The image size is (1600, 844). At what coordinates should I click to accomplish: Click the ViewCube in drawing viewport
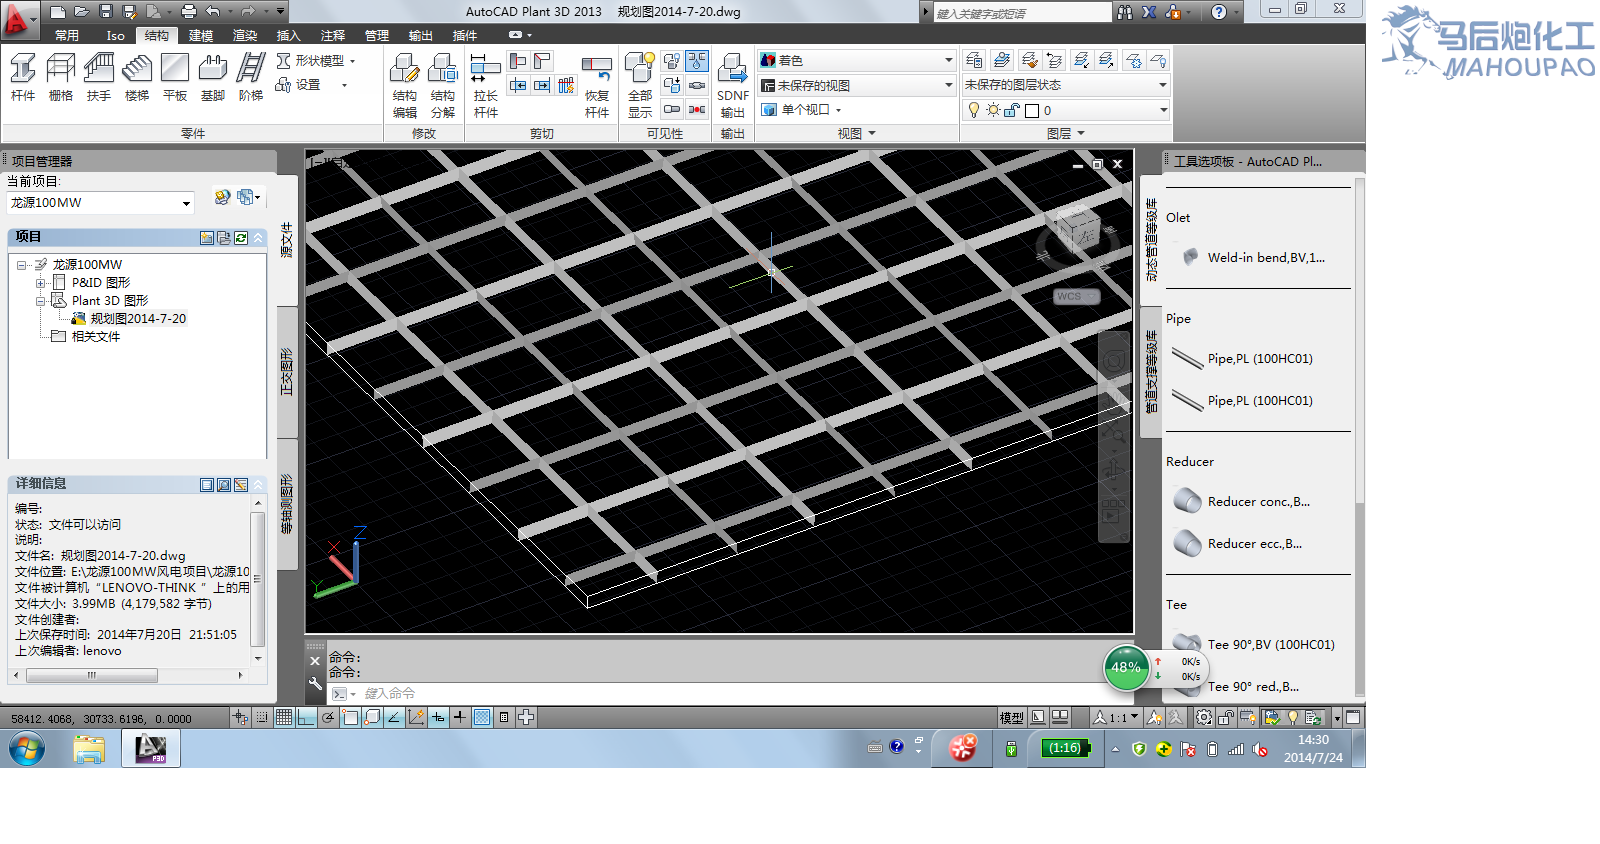point(1077,230)
